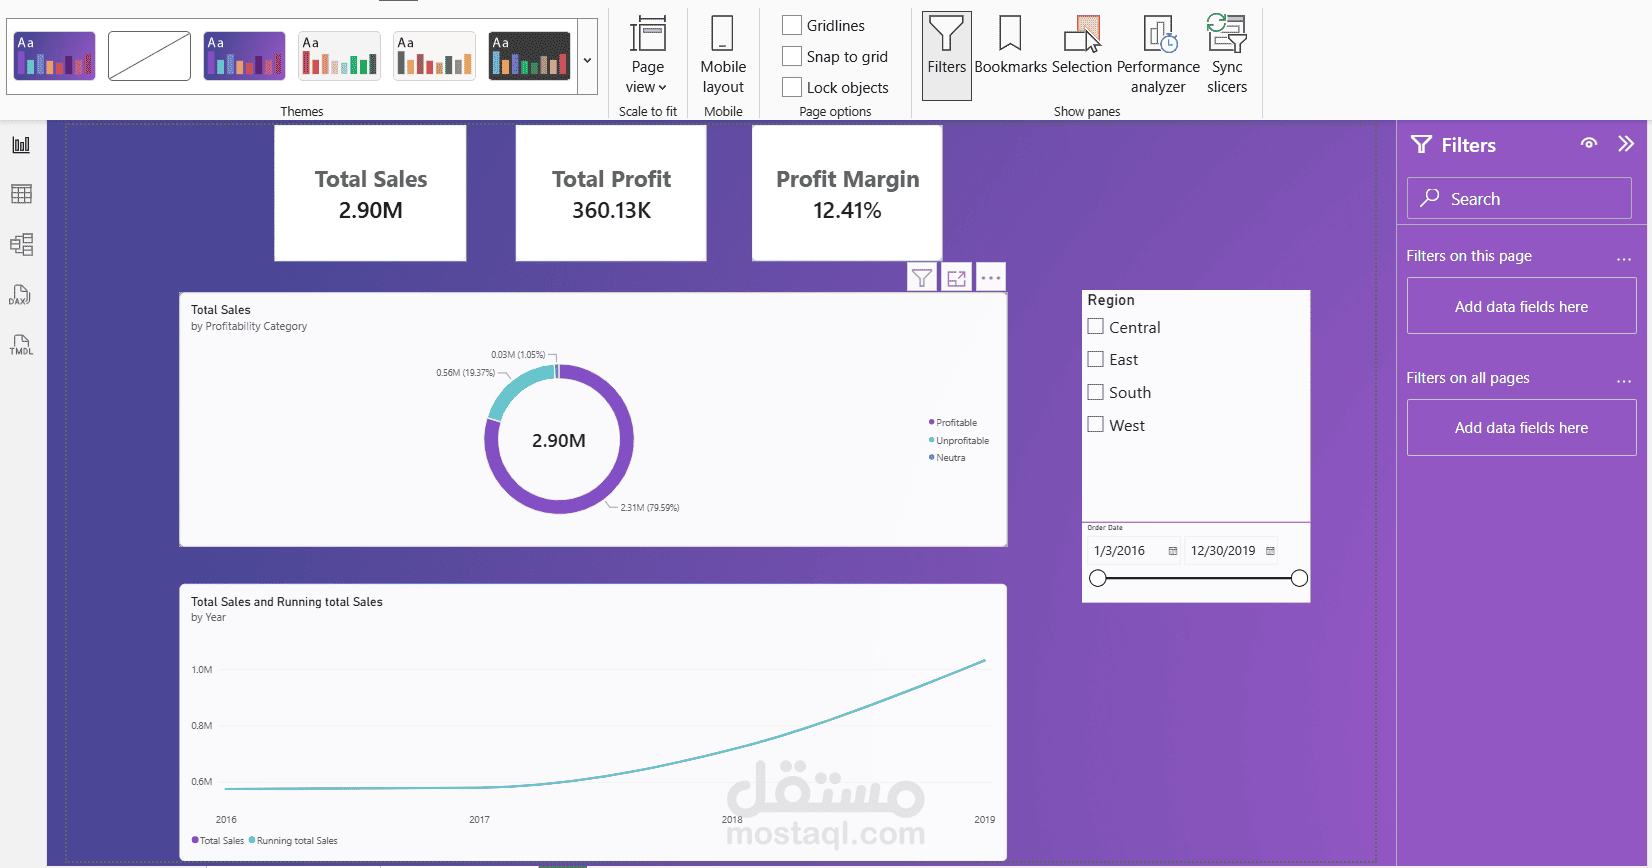Open Filters on all pages options menu

[1624, 381]
